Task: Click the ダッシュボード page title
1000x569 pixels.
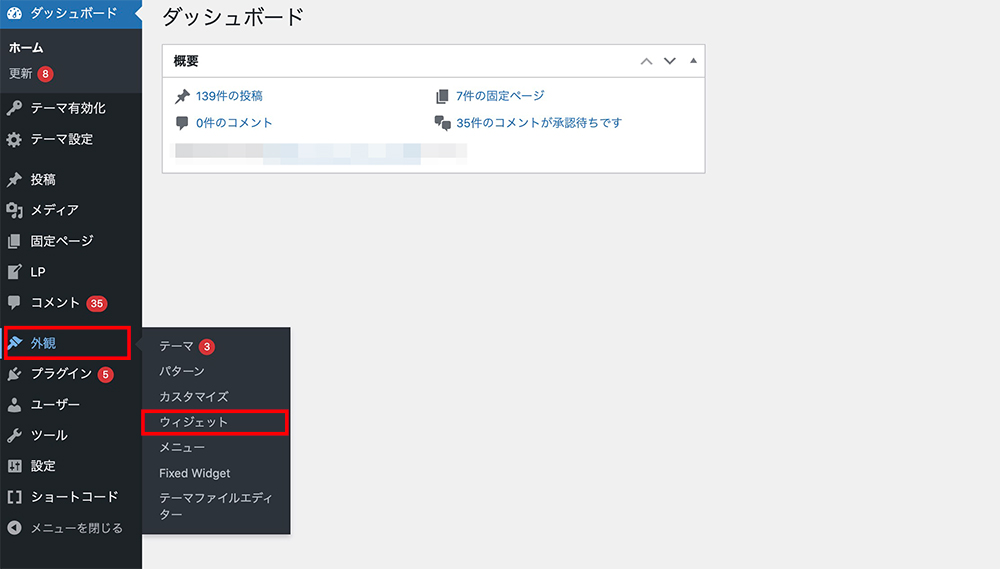Action: pyautogui.click(x=233, y=17)
